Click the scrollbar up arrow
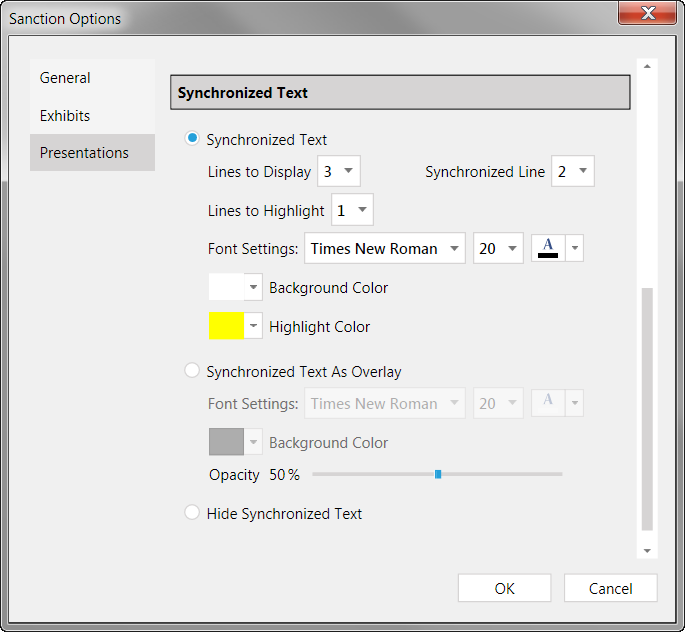Viewport: 685px width, 632px height. [647, 66]
